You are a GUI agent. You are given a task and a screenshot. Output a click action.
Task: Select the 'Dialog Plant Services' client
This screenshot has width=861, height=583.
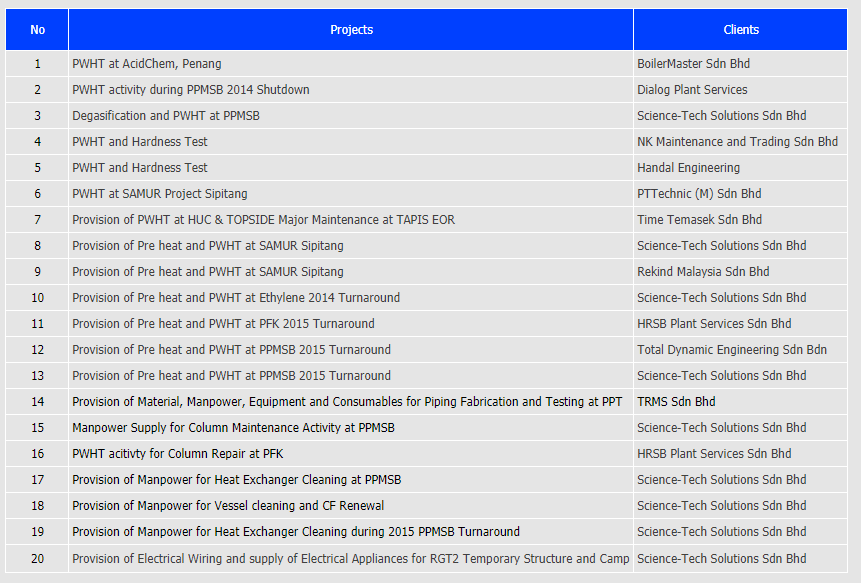(x=692, y=90)
